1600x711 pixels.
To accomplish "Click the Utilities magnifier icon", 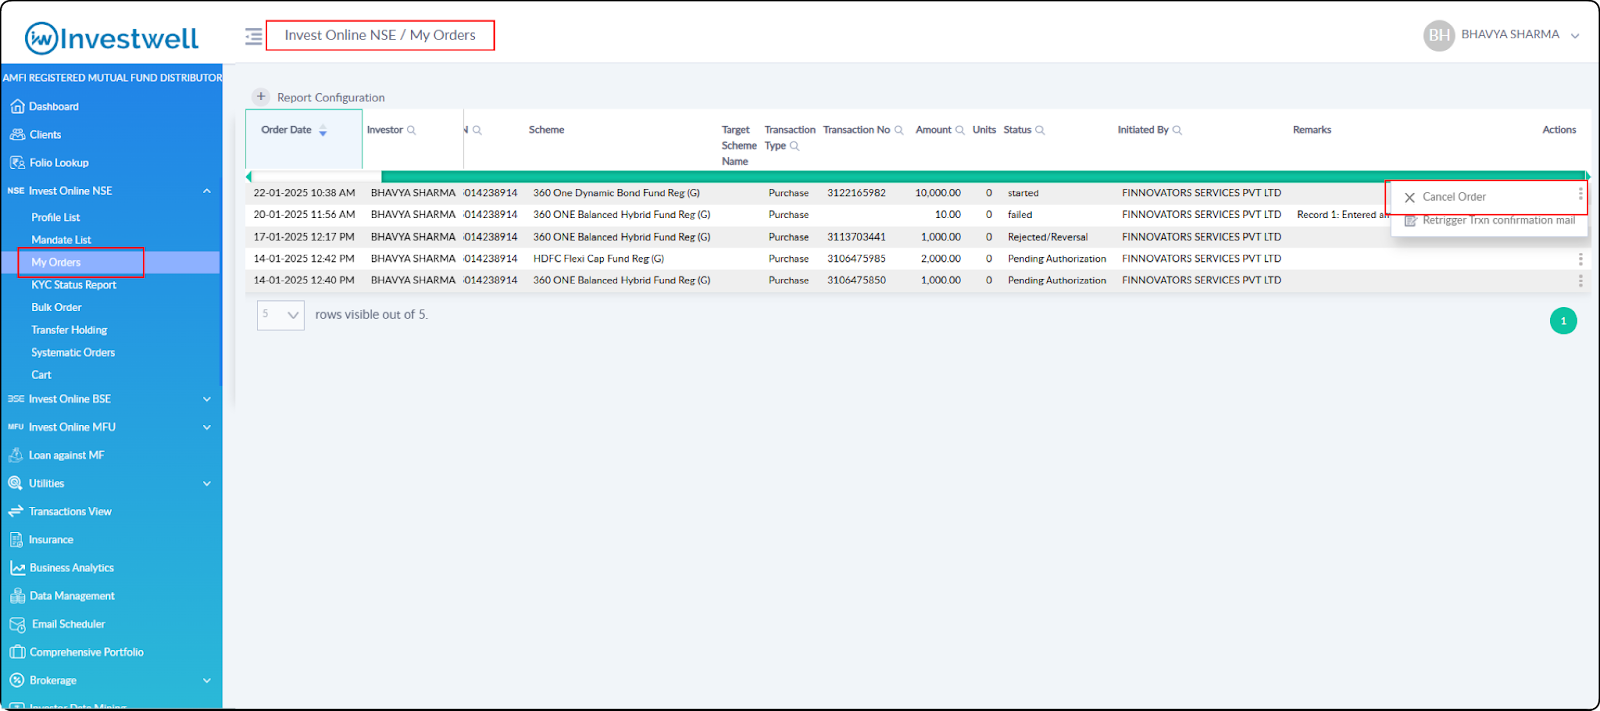I will 16,483.
